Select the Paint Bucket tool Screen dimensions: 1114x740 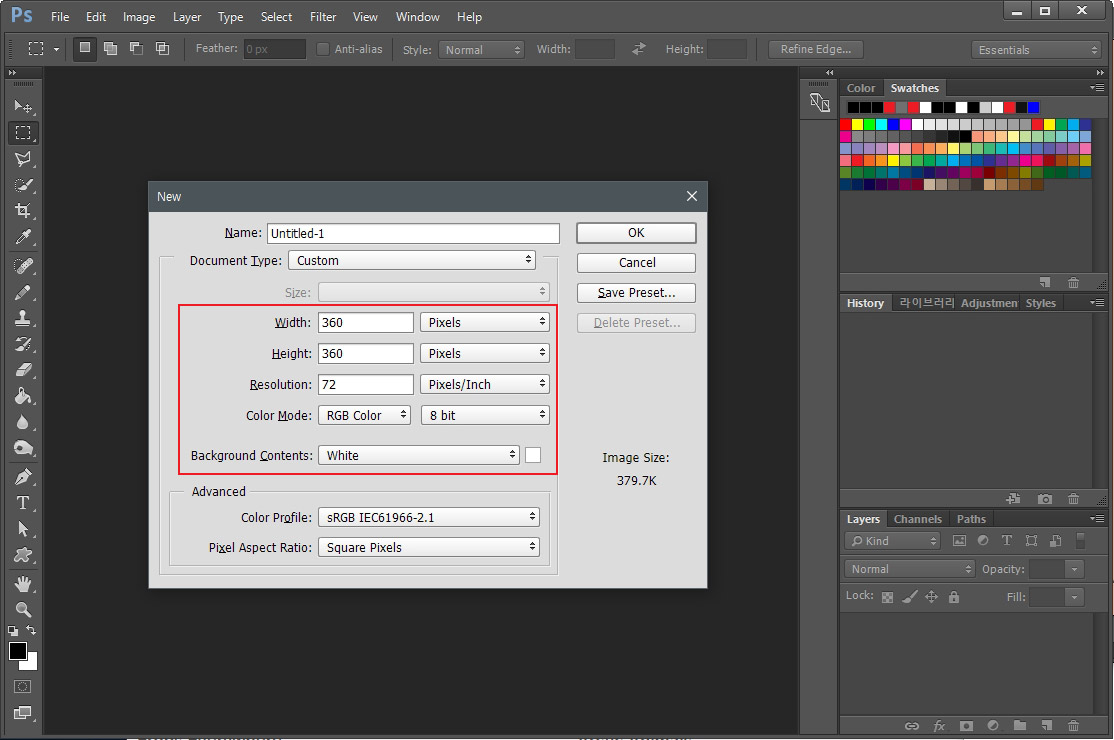tap(23, 396)
